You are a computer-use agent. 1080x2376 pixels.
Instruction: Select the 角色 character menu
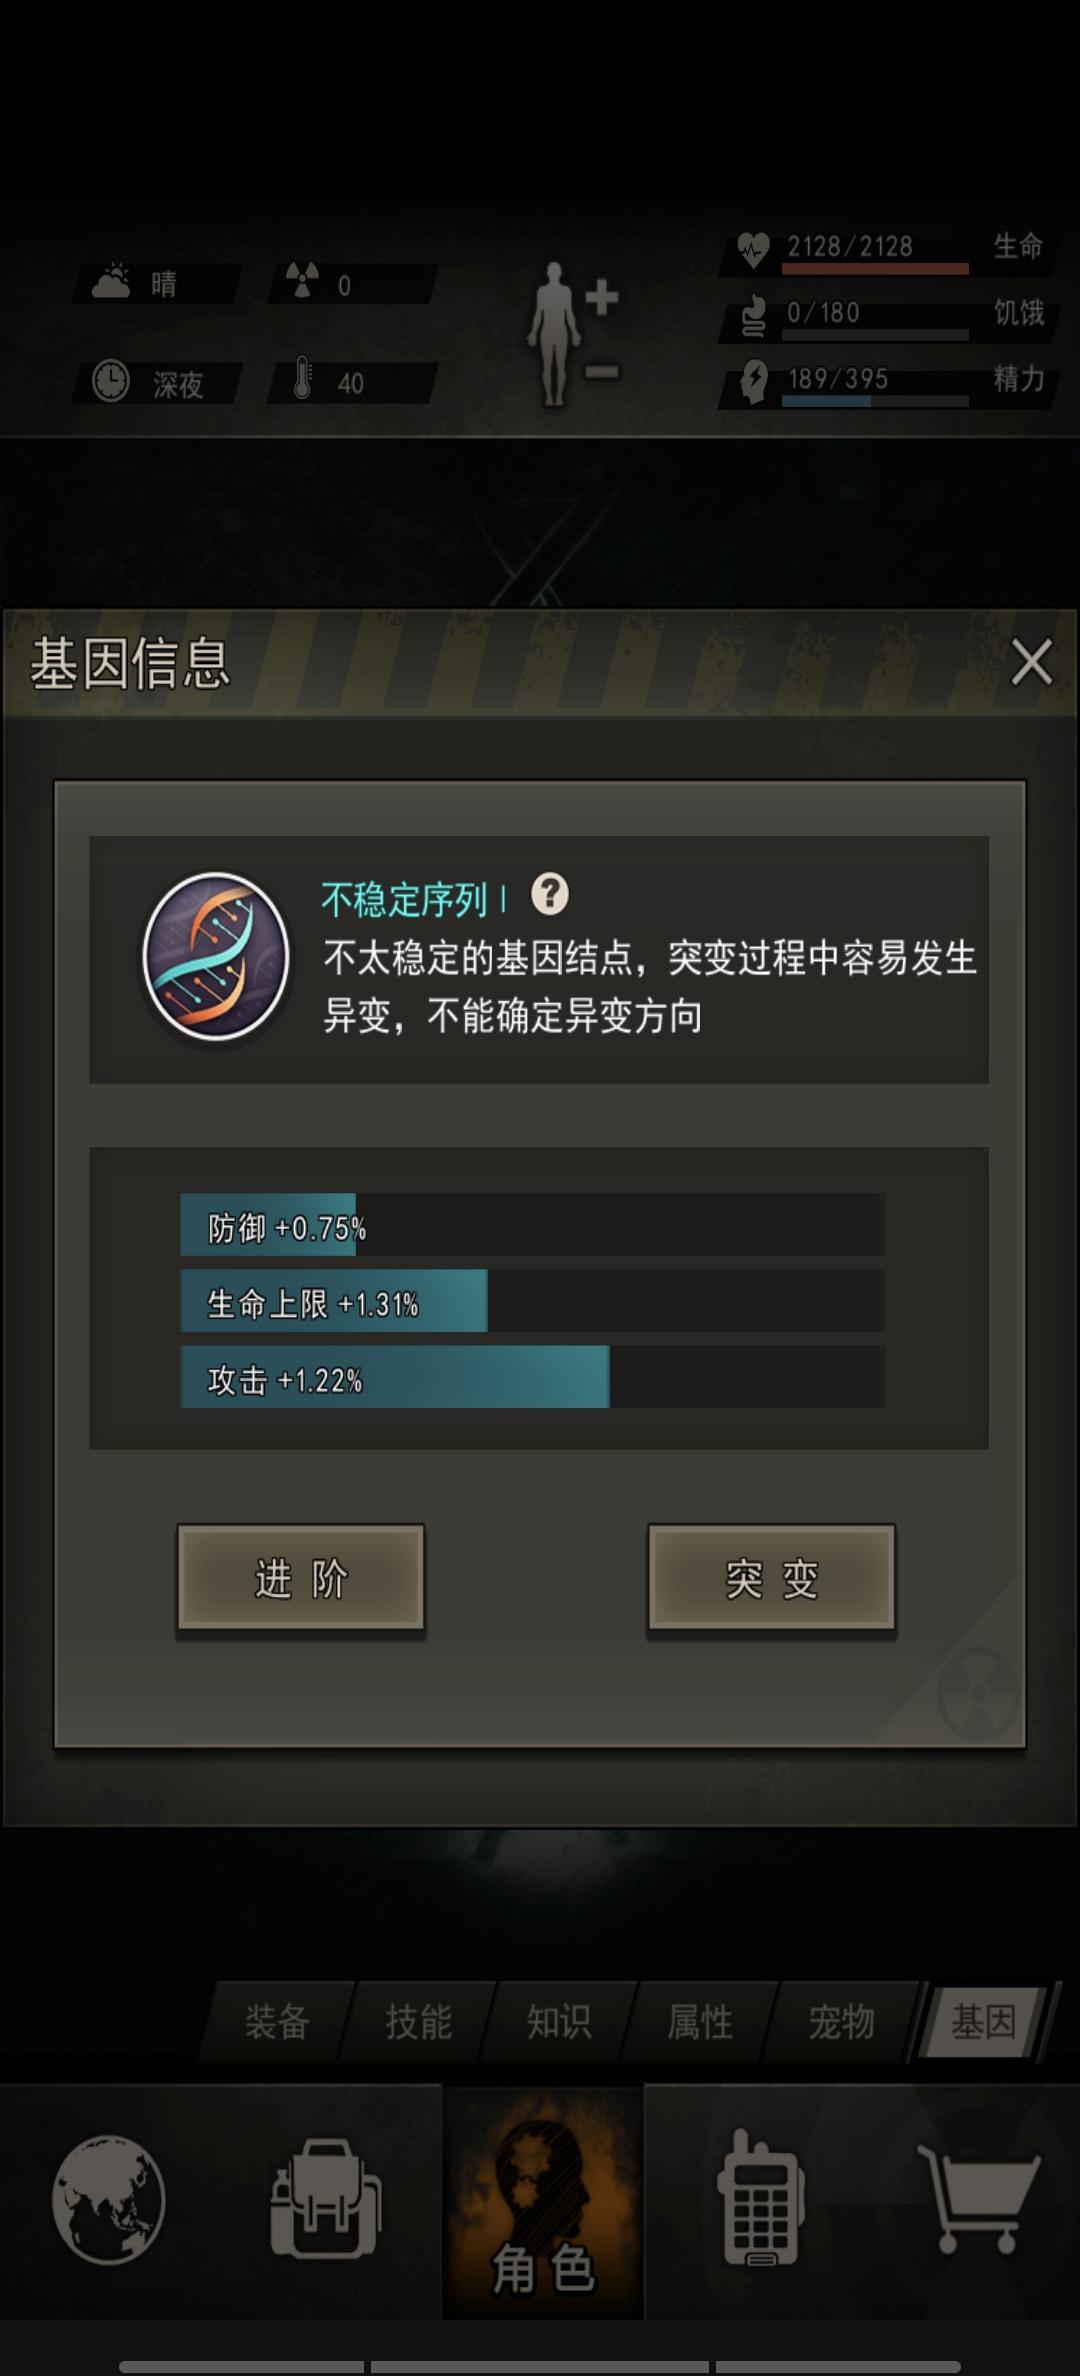[x=543, y=2201]
